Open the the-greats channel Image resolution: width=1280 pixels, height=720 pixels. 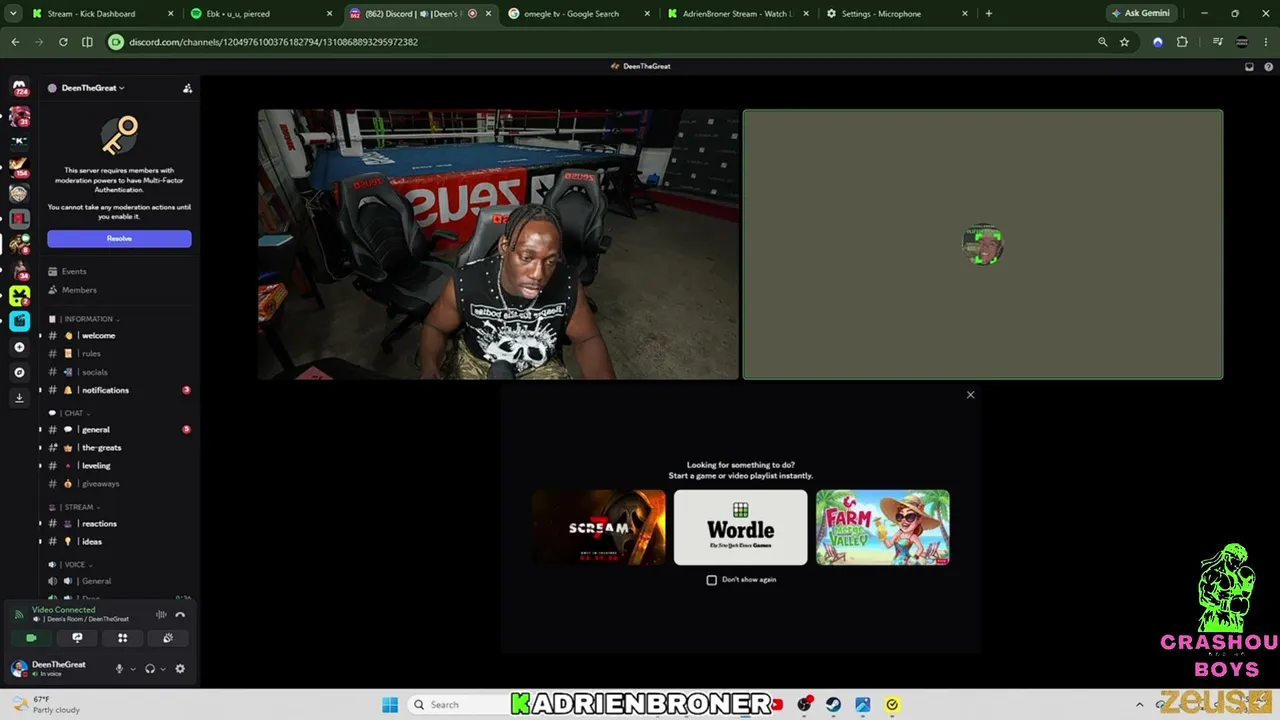coord(101,448)
